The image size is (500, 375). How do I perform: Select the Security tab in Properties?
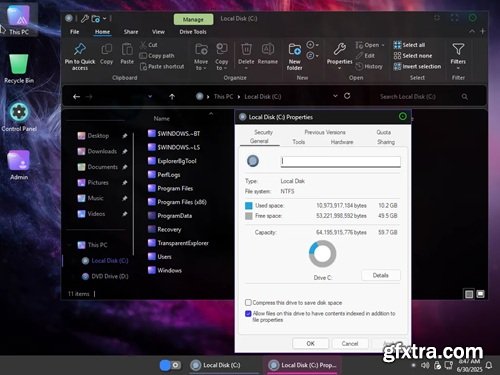(263, 132)
